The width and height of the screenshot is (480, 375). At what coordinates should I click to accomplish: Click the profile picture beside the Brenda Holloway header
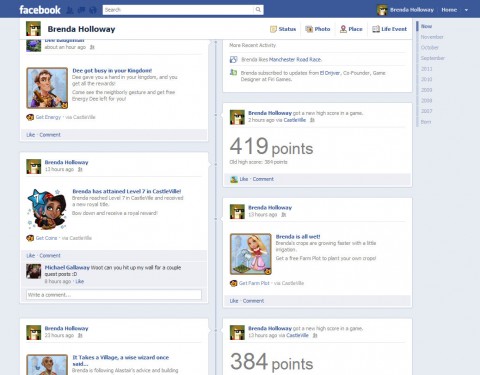pyautogui.click(x=33, y=29)
